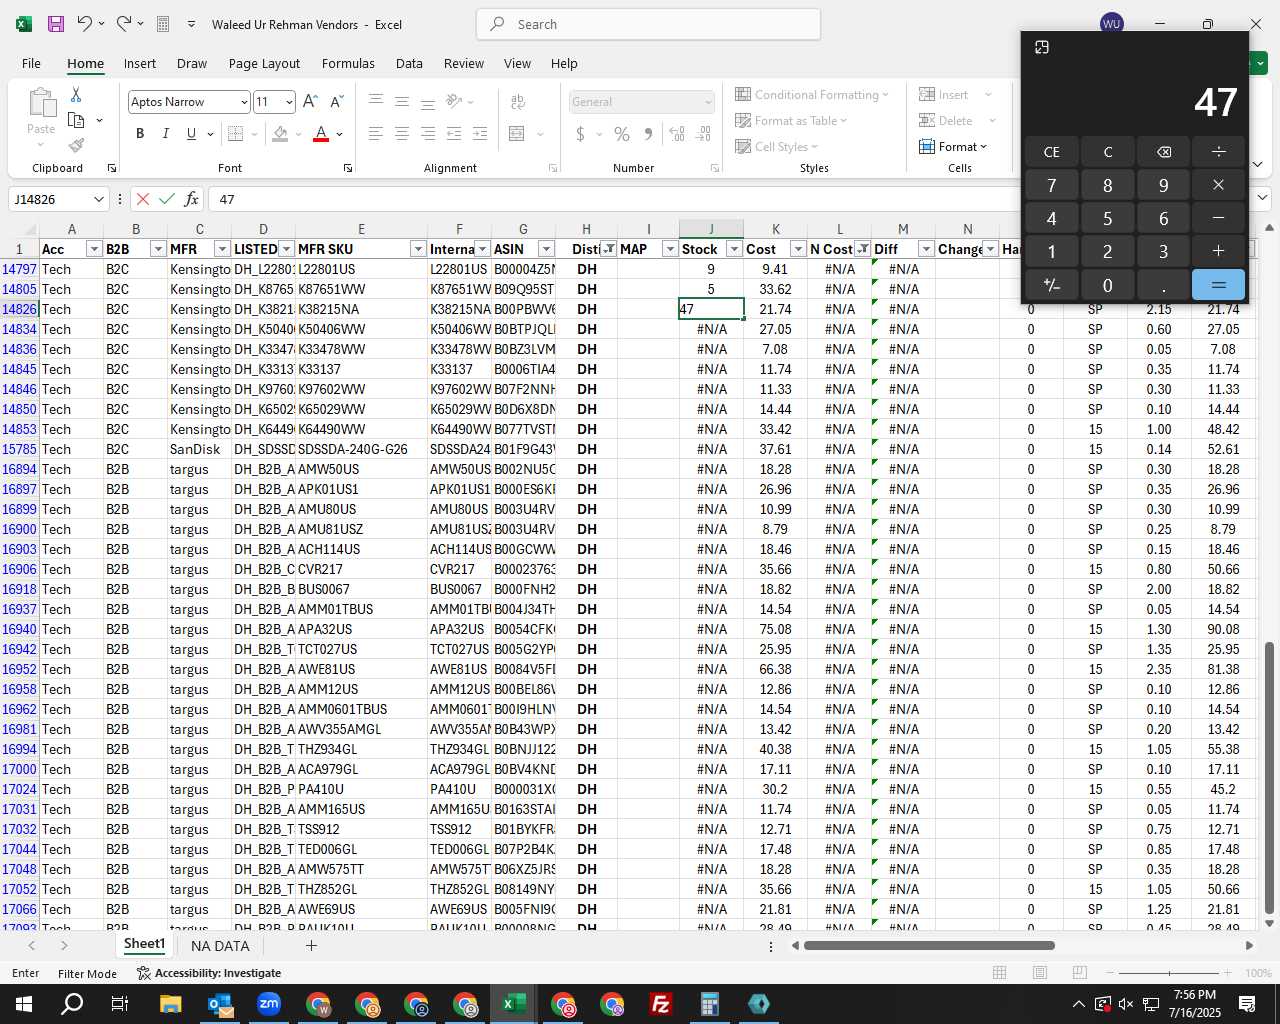Click the fill color bucket swatch
This screenshot has height=1024, width=1280.
[280, 134]
